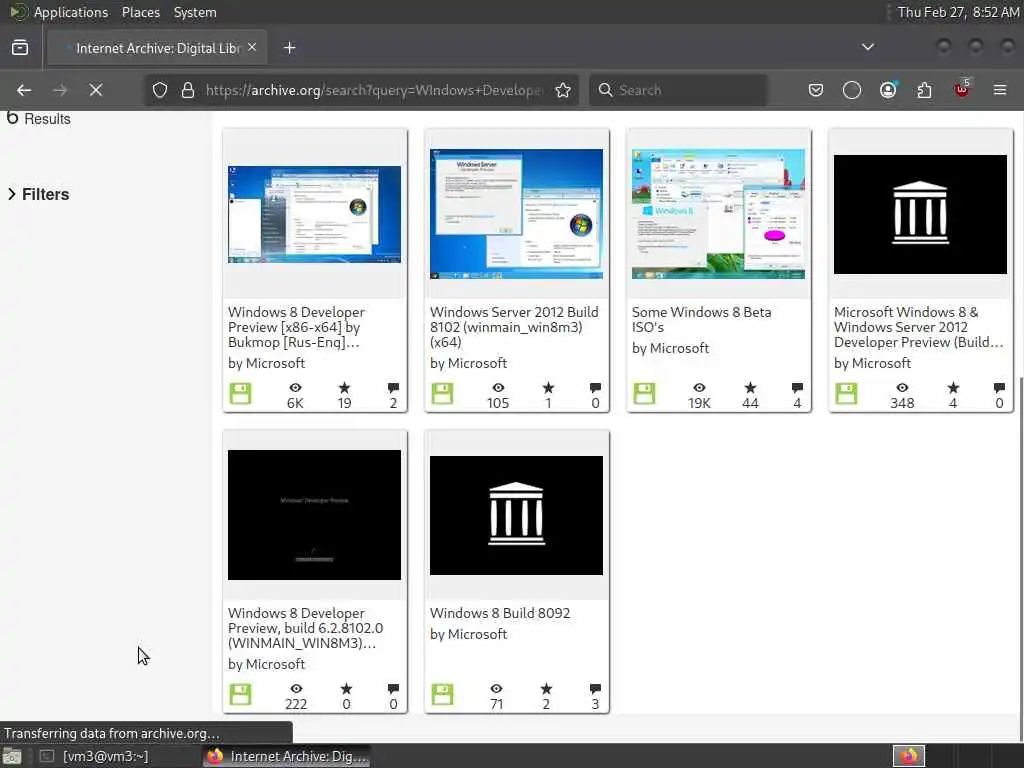Open Firefox account avatar icon
The width and height of the screenshot is (1024, 768).
point(888,90)
